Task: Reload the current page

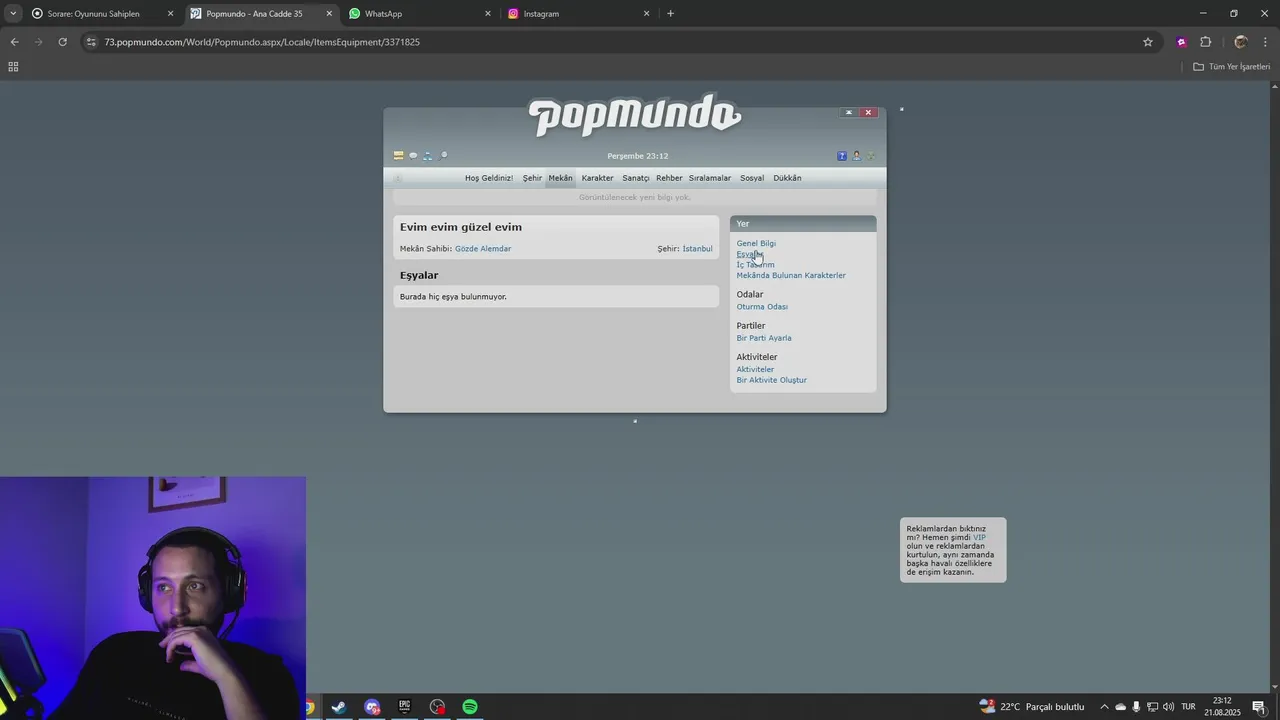Action: tap(62, 42)
